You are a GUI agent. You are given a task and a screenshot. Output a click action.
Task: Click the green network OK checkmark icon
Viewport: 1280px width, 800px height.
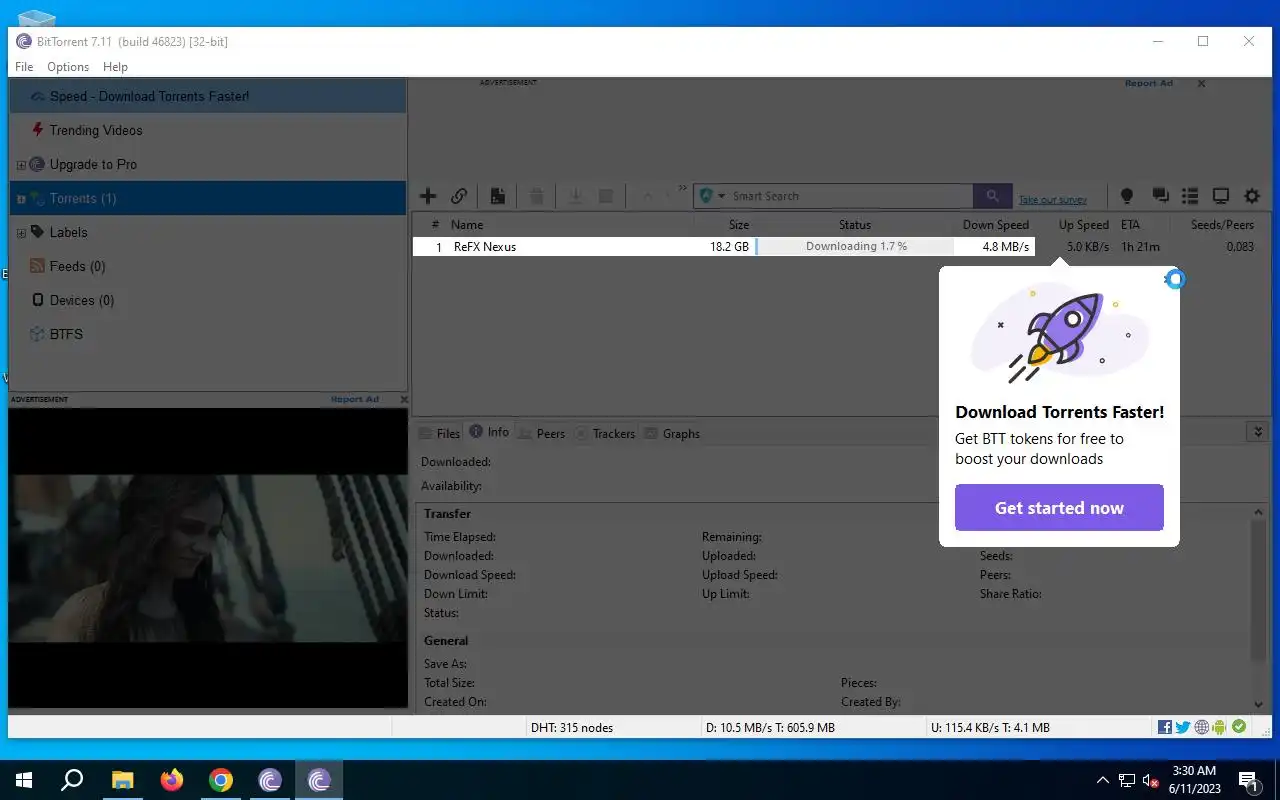(x=1239, y=727)
